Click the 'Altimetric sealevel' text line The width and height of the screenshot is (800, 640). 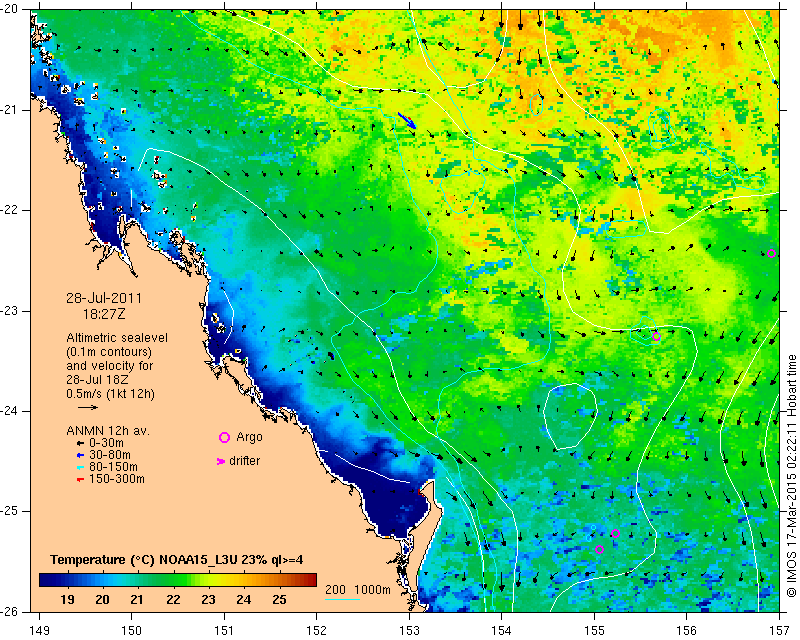[117, 338]
